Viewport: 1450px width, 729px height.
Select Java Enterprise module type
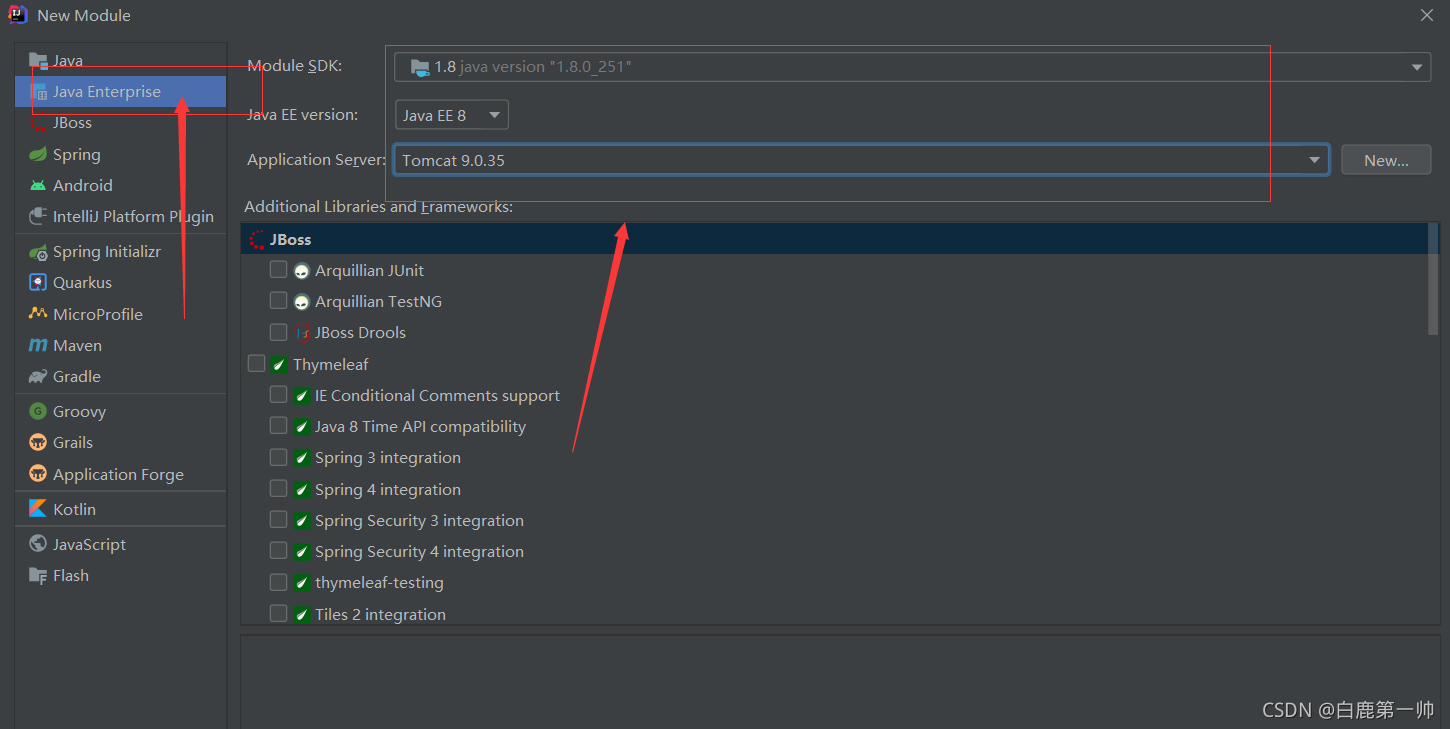click(x=120, y=91)
